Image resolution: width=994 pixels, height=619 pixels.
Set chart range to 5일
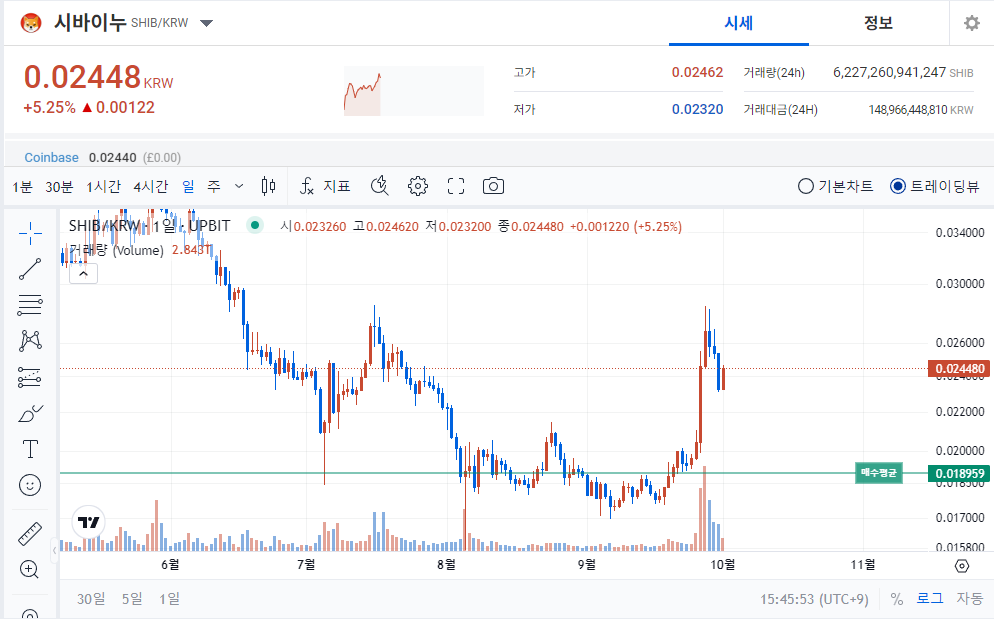(132, 599)
